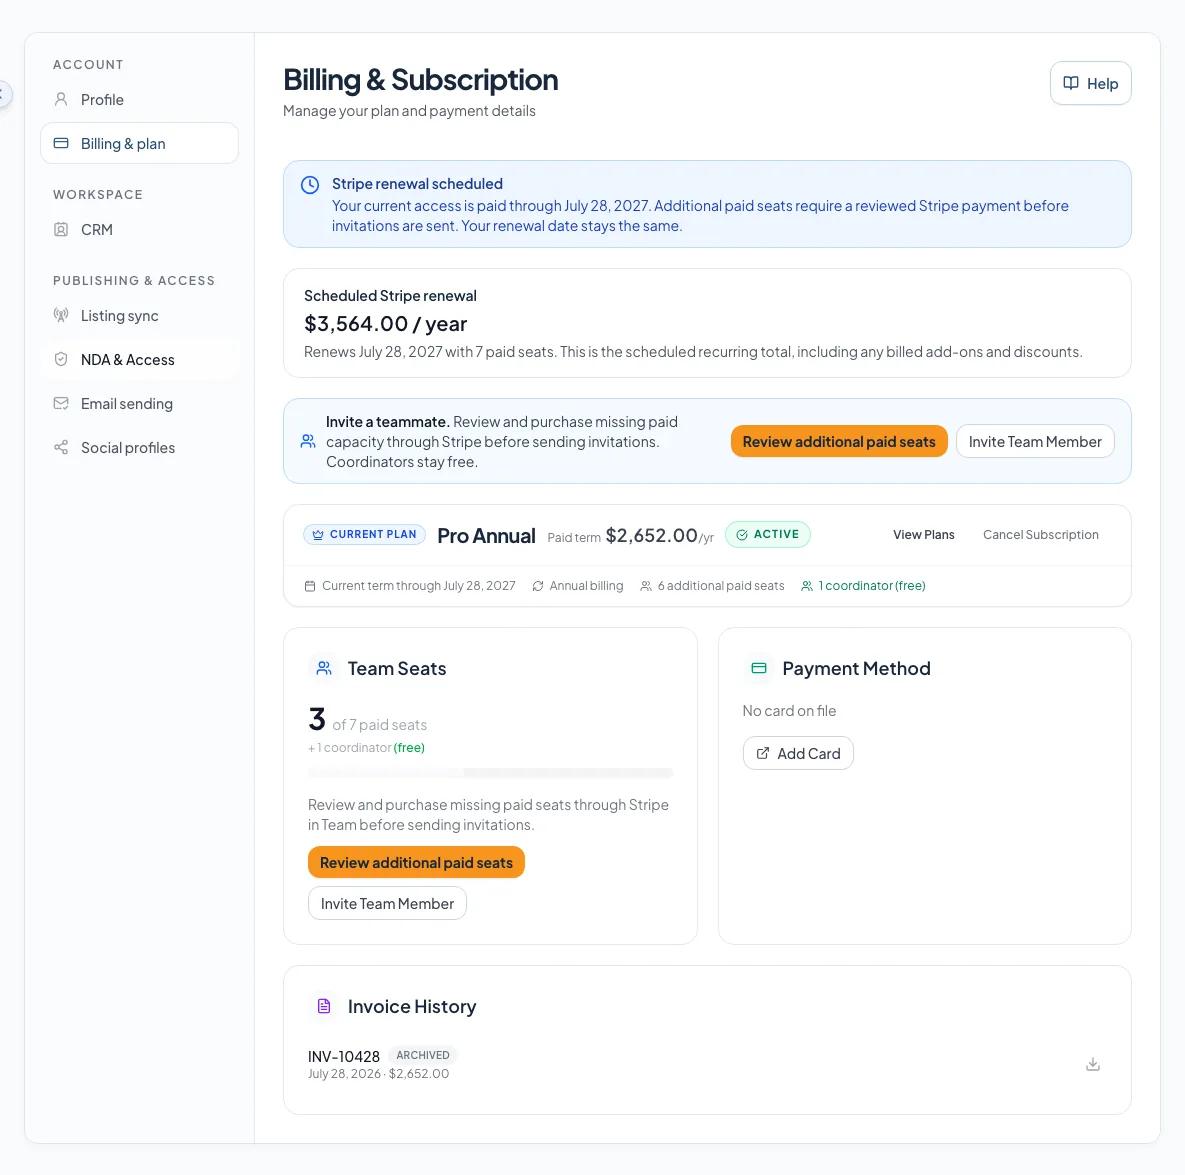Click the Email sending envelope icon

point(61,404)
